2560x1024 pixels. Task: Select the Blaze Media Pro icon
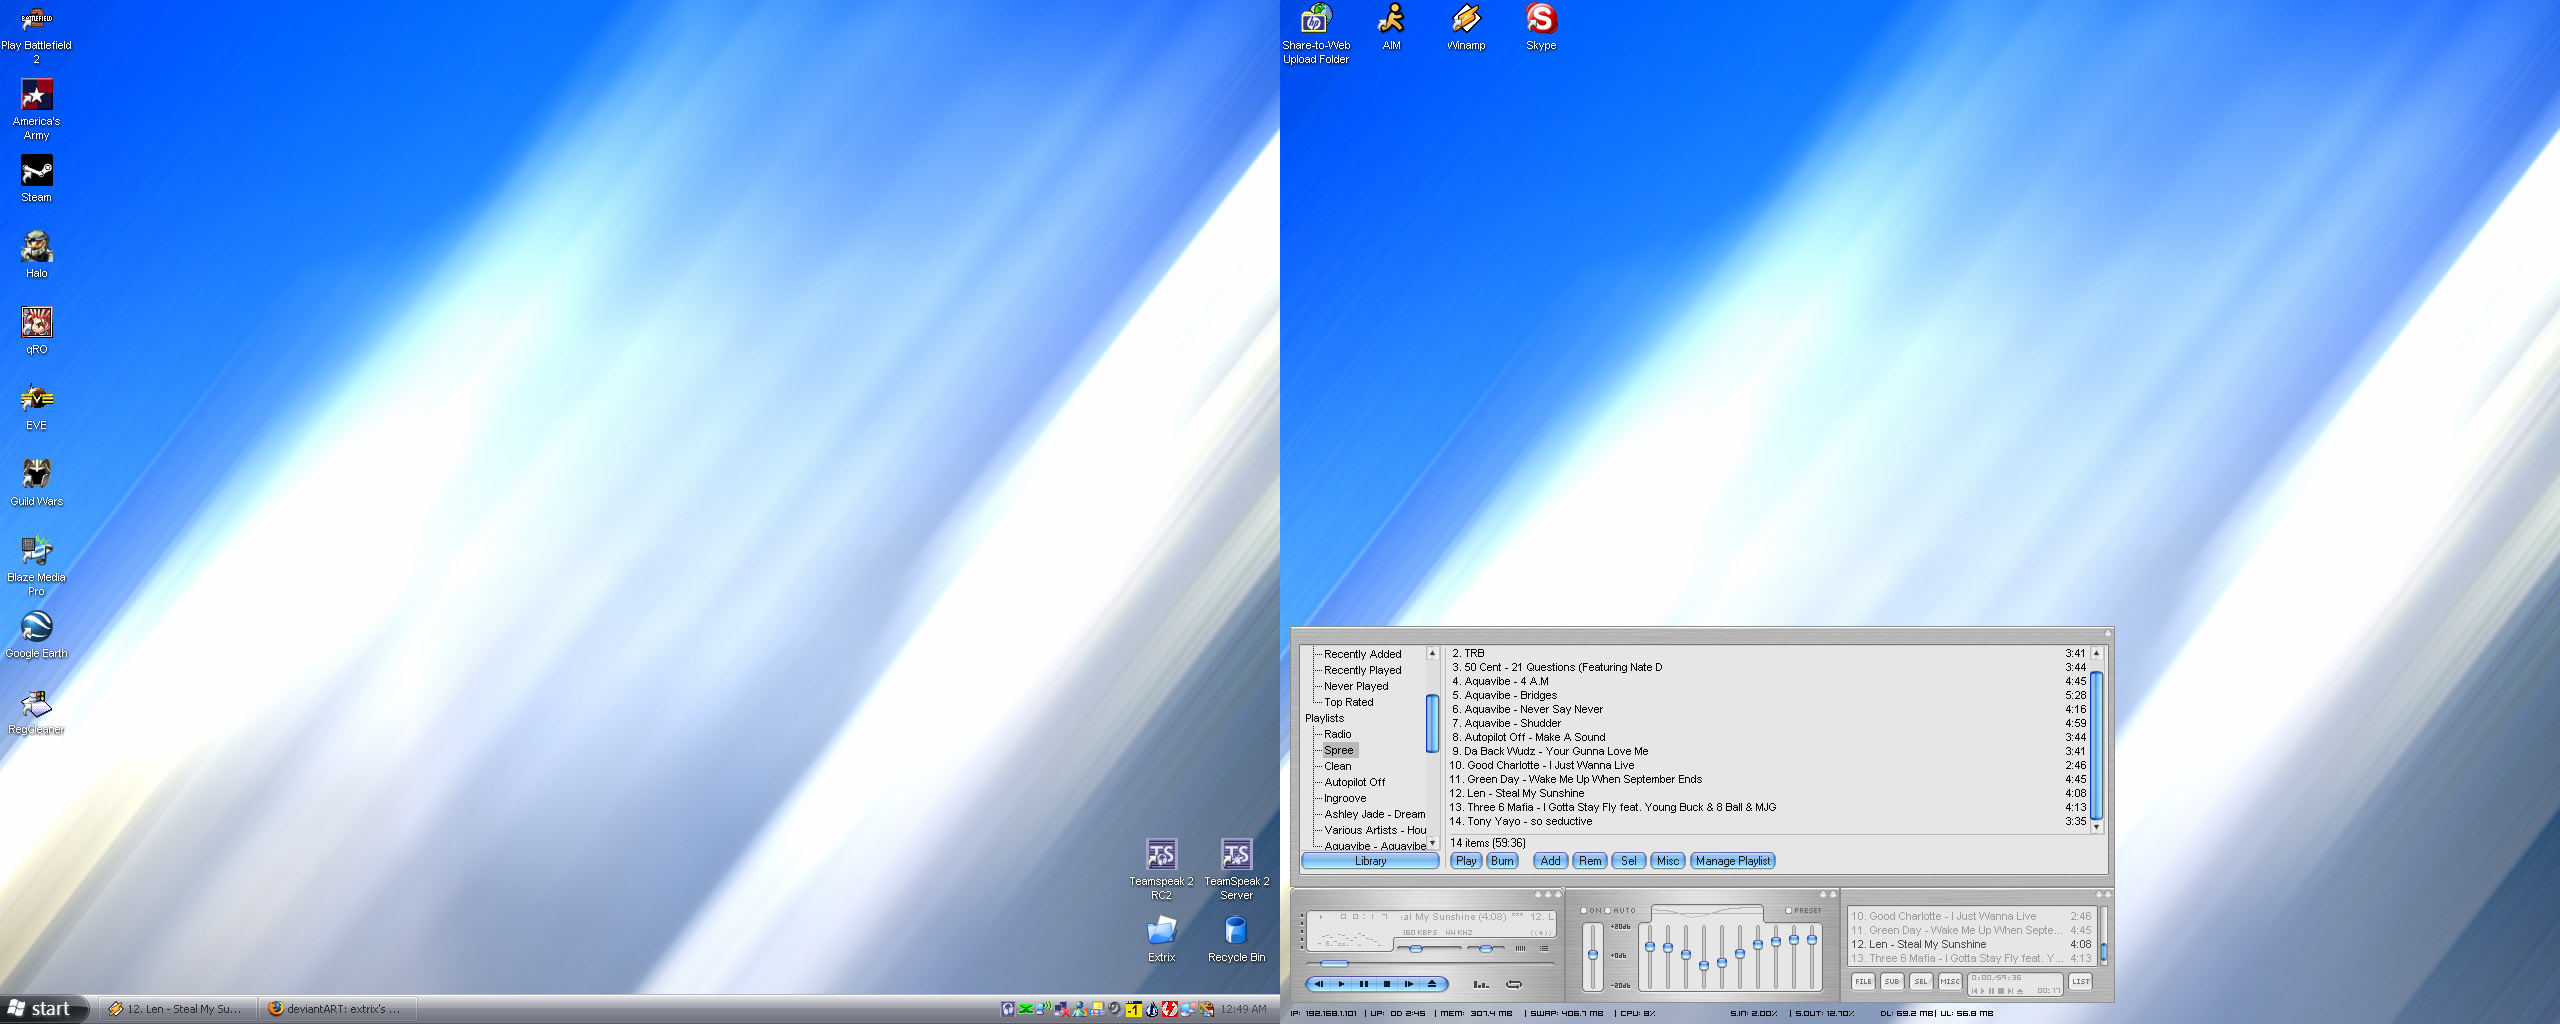point(36,566)
